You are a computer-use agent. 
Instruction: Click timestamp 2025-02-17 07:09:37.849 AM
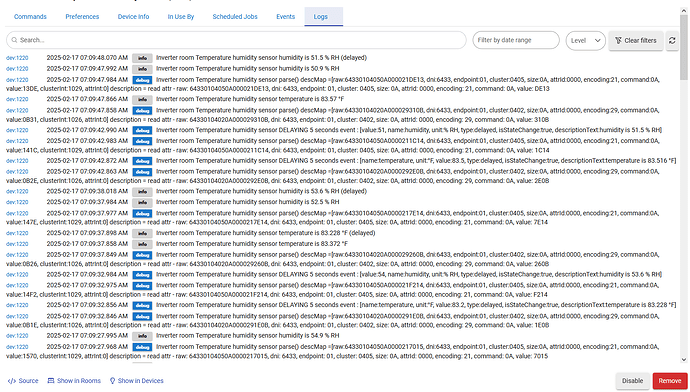tap(87, 255)
